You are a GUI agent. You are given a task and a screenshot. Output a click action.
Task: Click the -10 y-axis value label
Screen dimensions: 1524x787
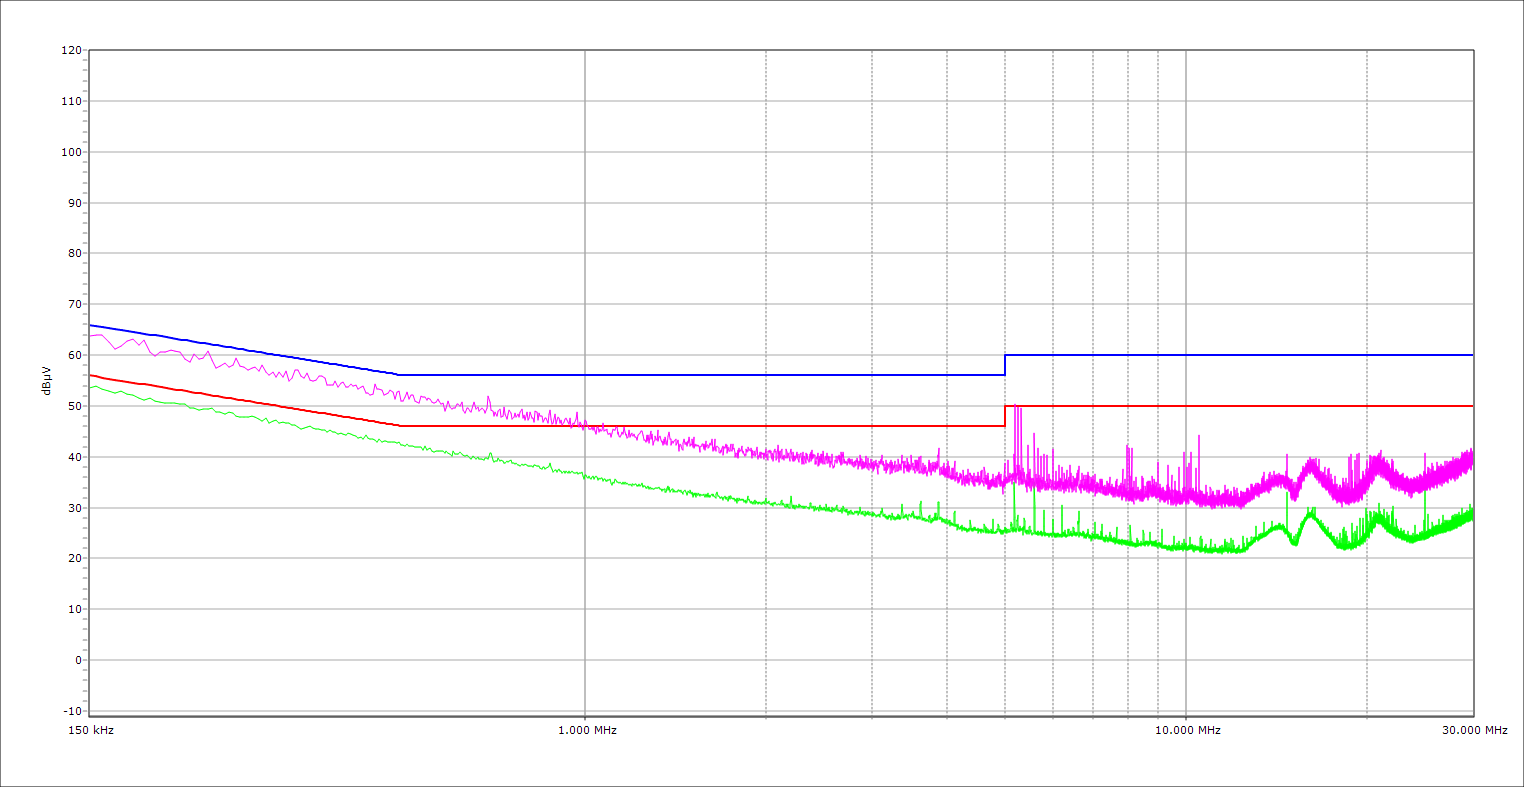[71, 711]
